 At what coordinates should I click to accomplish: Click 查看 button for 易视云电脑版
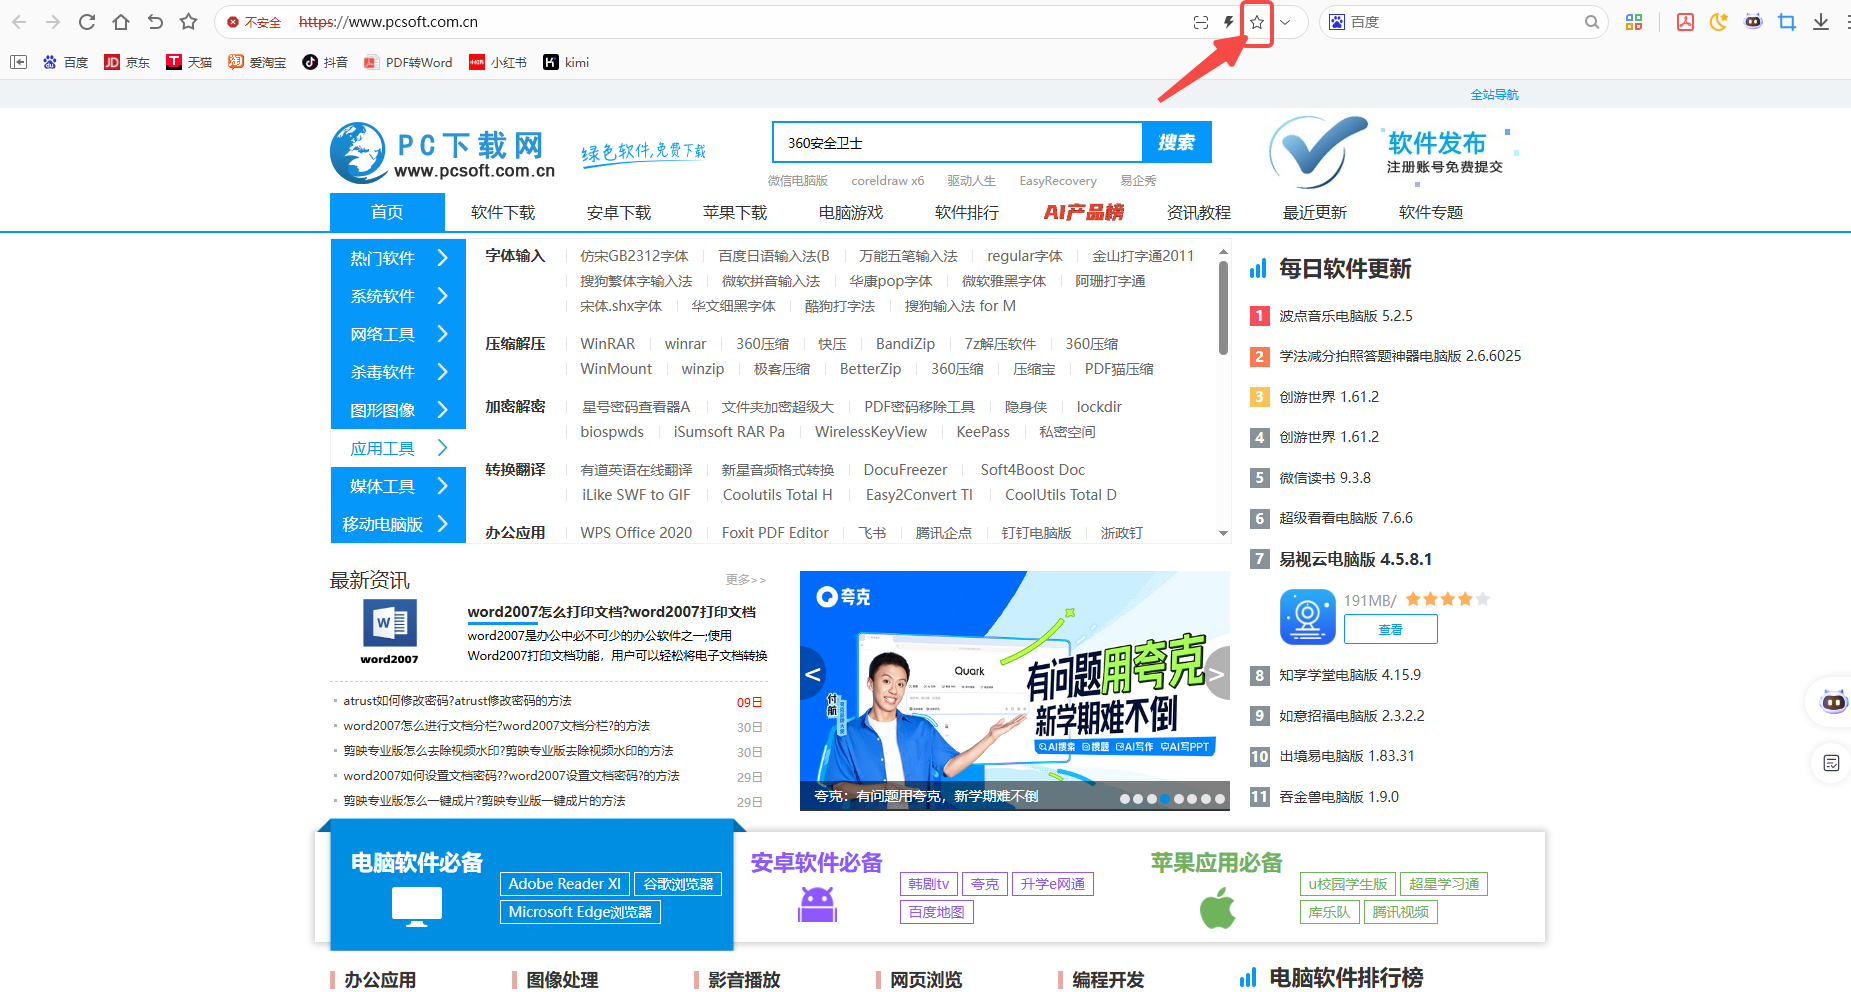(1390, 629)
